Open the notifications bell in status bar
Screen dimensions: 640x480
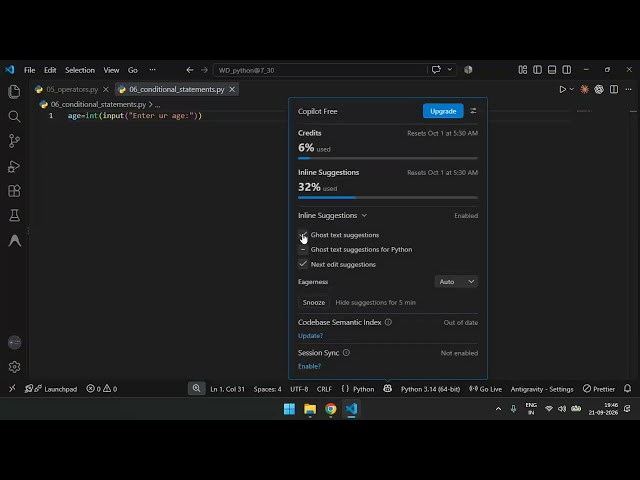[627, 389]
